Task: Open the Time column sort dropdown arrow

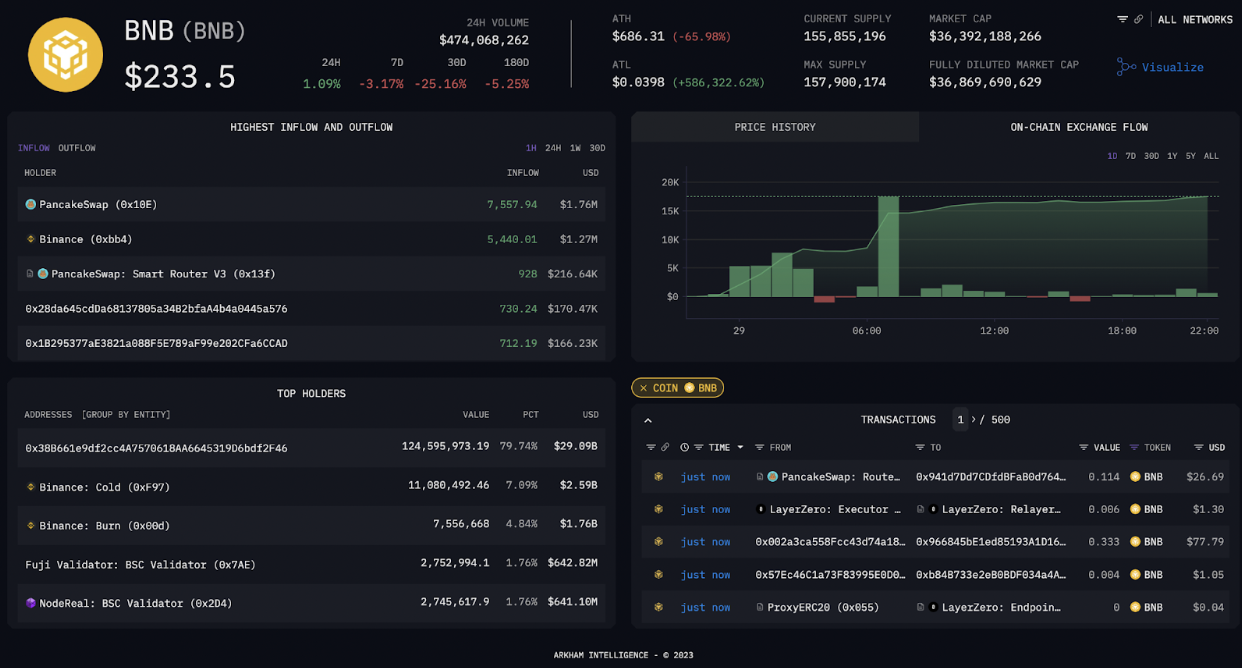Action: point(741,448)
